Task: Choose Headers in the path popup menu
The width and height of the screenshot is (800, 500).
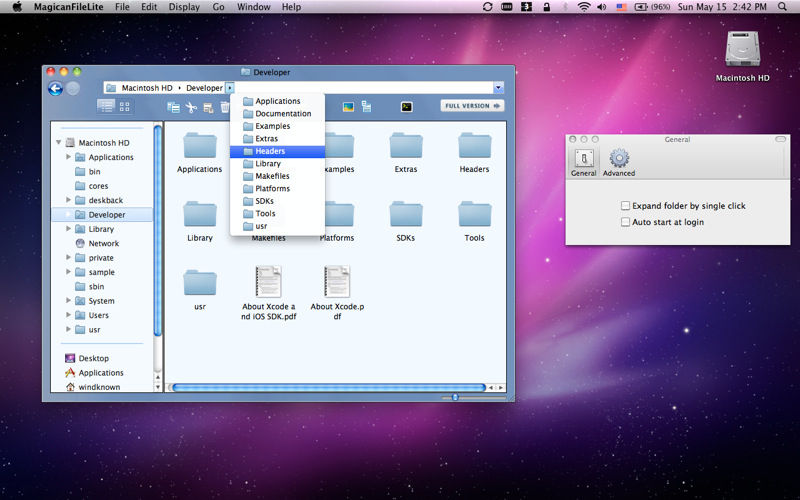Action: (x=277, y=151)
